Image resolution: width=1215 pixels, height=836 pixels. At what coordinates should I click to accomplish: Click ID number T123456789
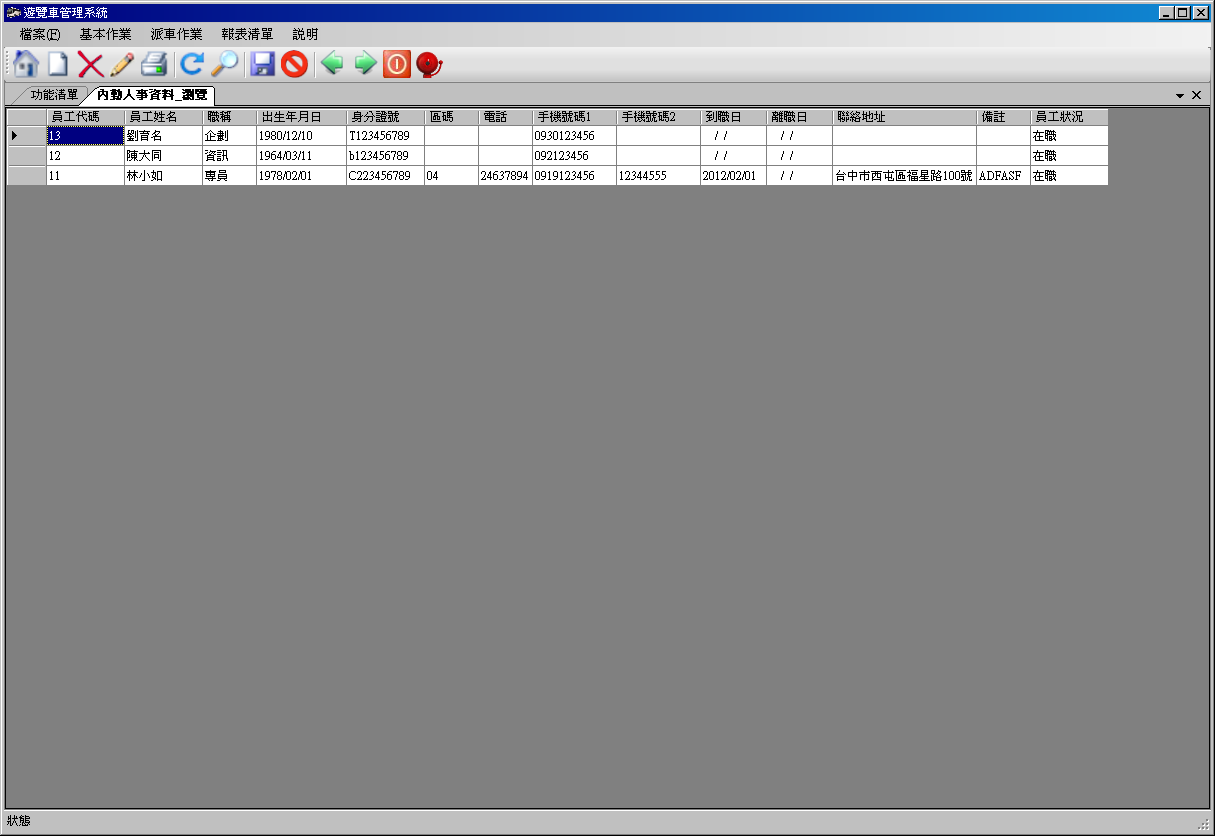click(x=385, y=135)
